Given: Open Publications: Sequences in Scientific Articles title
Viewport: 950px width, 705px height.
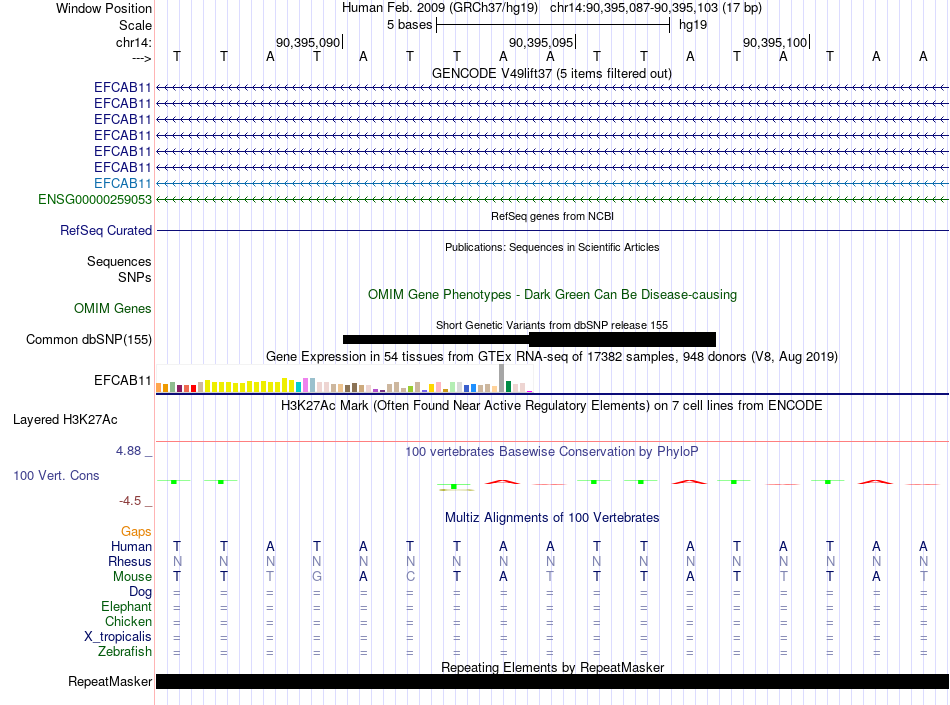Looking at the screenshot, I should tap(552, 247).
